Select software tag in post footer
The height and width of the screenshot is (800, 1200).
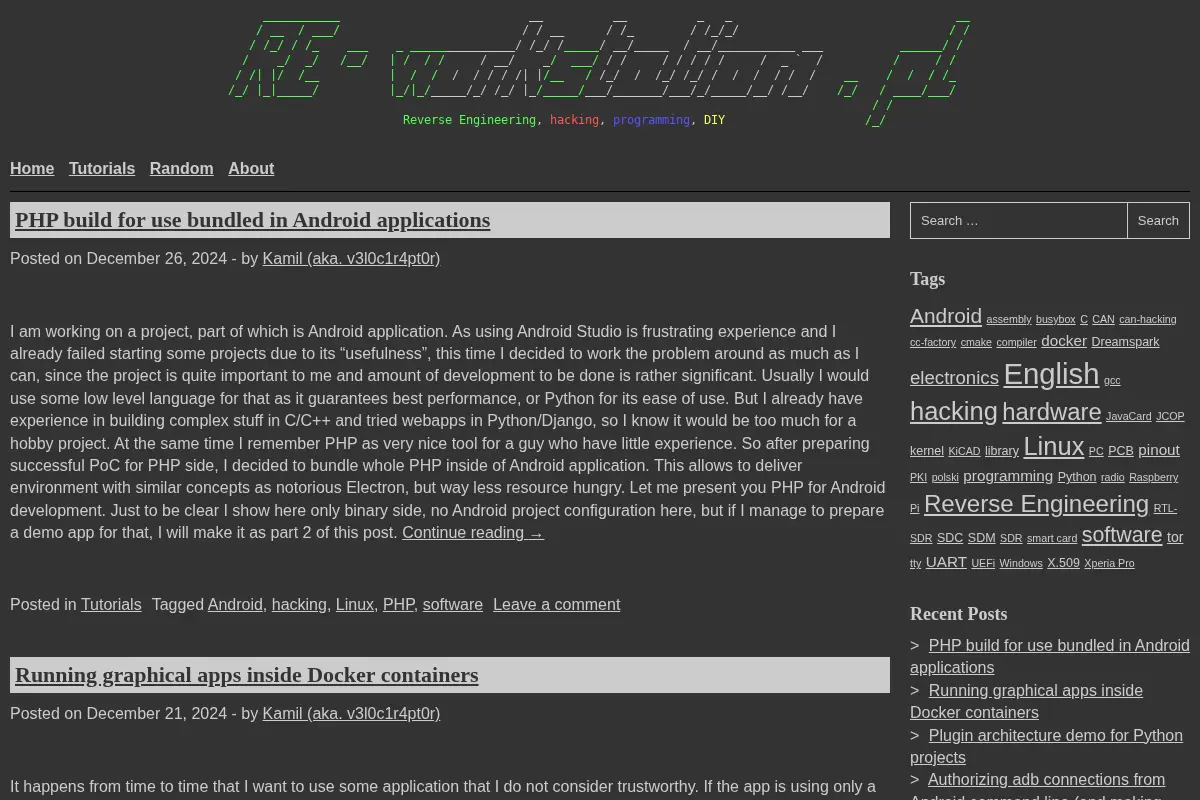[x=452, y=604]
